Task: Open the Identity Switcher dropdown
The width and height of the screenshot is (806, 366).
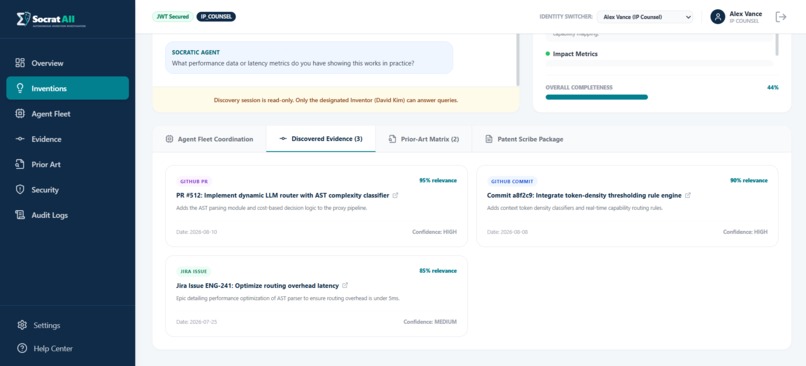Action: click(x=645, y=17)
